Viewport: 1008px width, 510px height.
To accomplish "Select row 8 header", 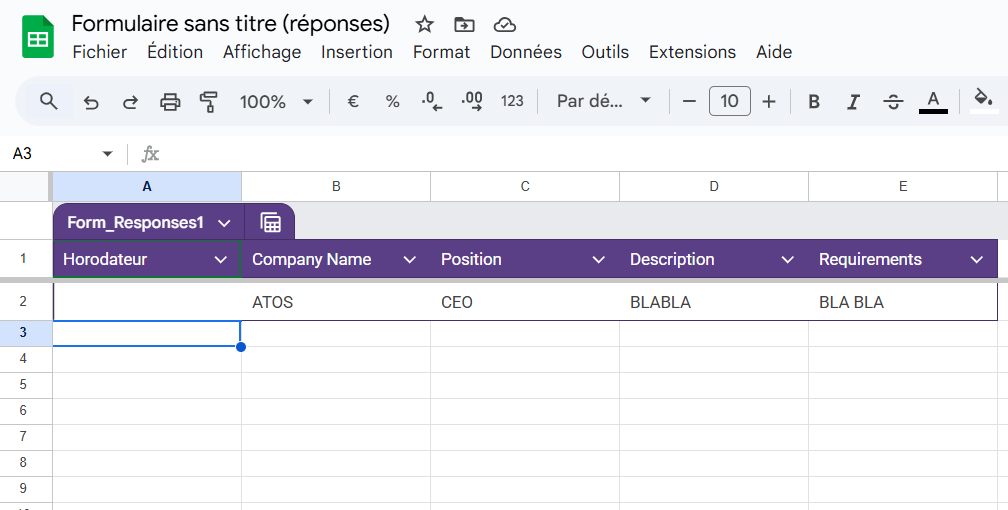I will (24, 462).
